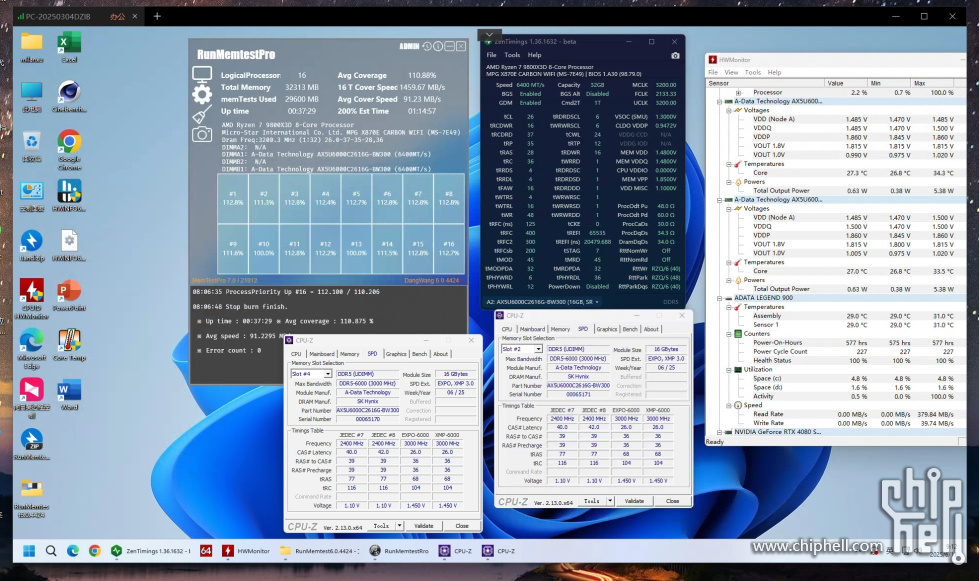Open the info icon in RunMemtestPro header
Screen dimensions: 979x581
coord(438,46)
